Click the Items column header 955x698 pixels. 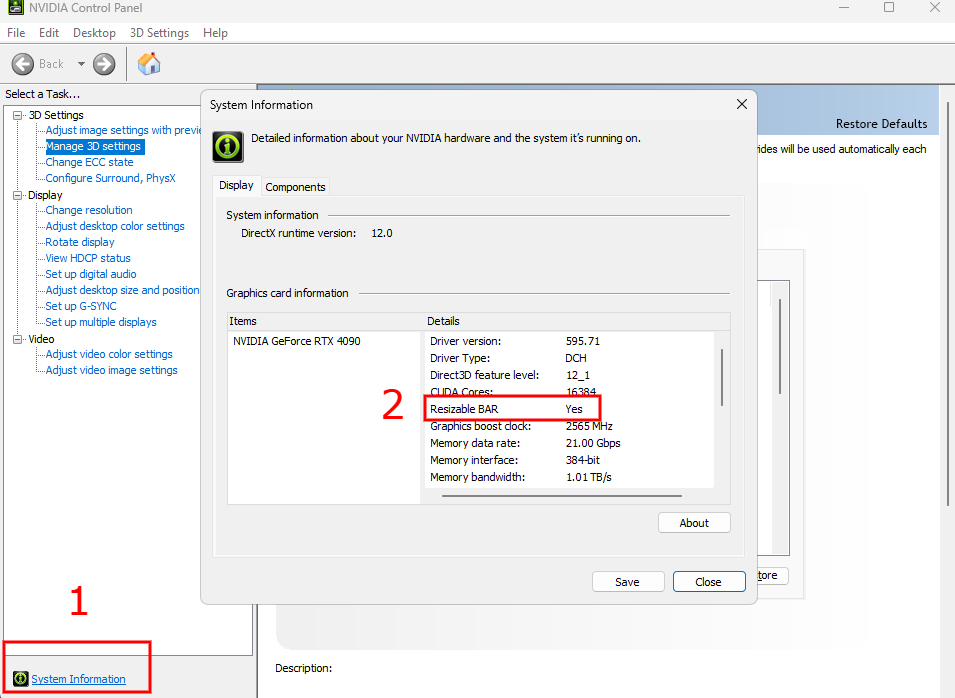click(x=325, y=321)
